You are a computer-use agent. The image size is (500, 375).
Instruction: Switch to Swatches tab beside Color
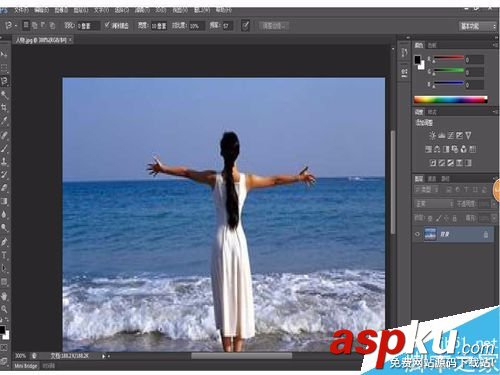(432, 45)
